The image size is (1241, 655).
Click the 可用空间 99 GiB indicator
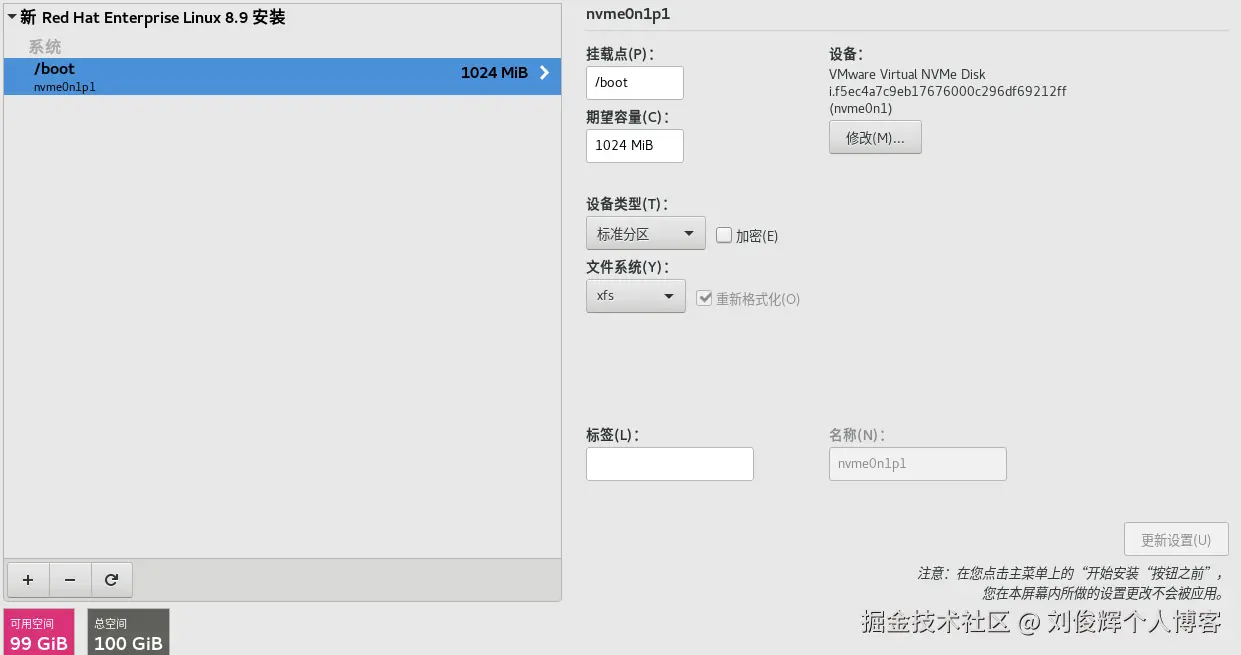(x=39, y=632)
